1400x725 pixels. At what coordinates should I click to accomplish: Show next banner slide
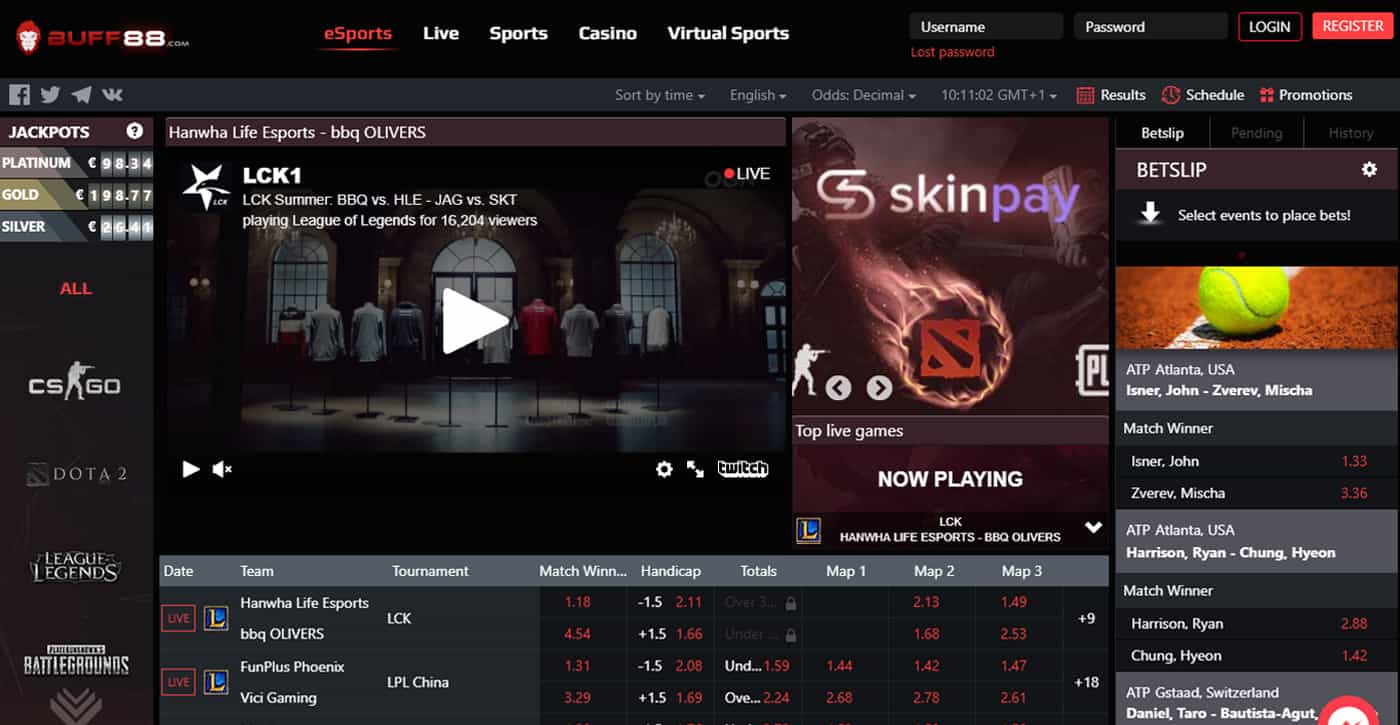879,387
